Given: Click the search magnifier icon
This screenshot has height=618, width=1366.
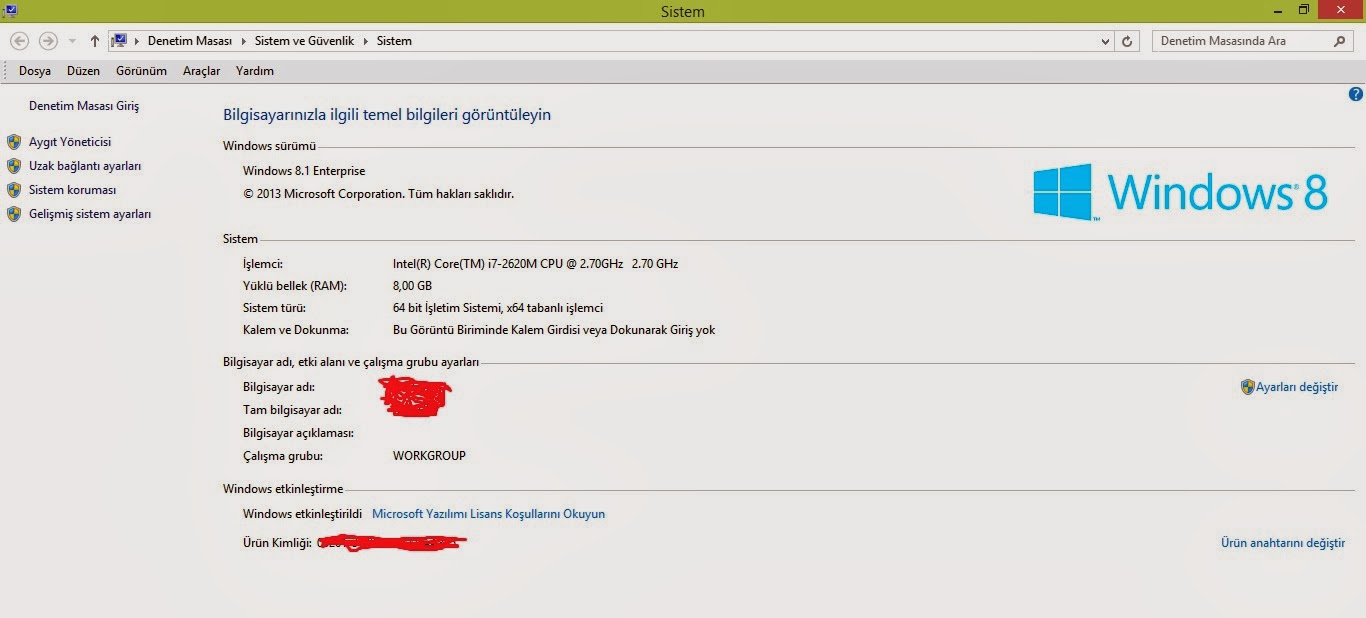Looking at the screenshot, I should pos(1341,42).
